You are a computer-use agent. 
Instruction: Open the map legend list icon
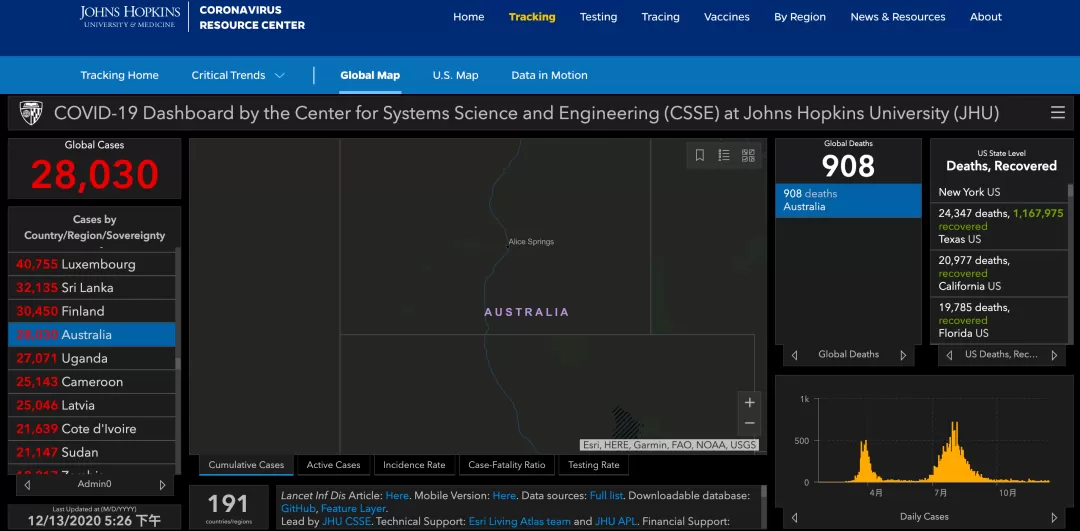click(x=724, y=156)
